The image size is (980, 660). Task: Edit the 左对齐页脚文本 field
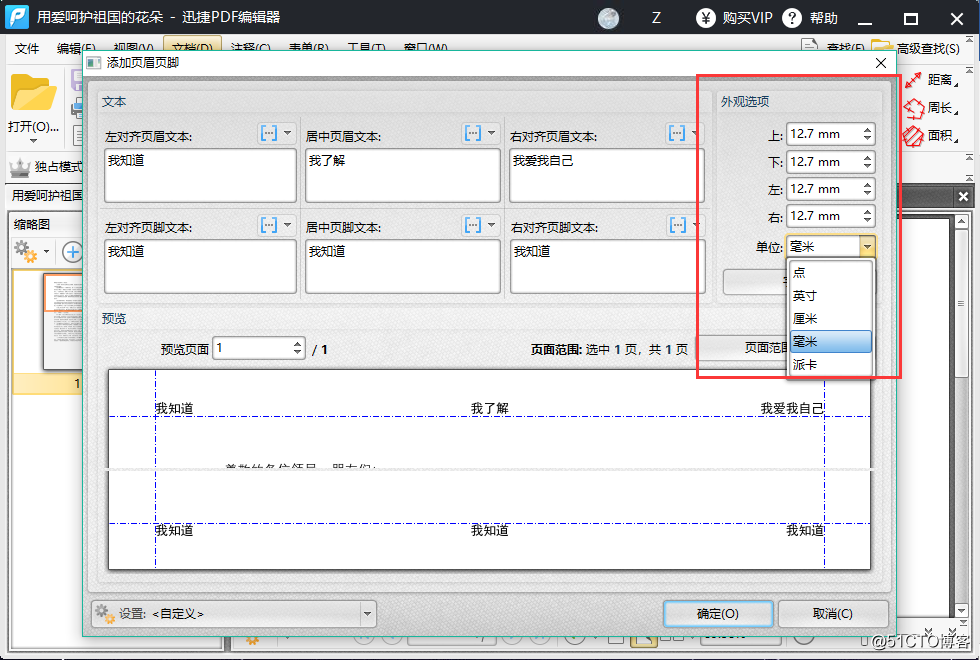[x=200, y=266]
